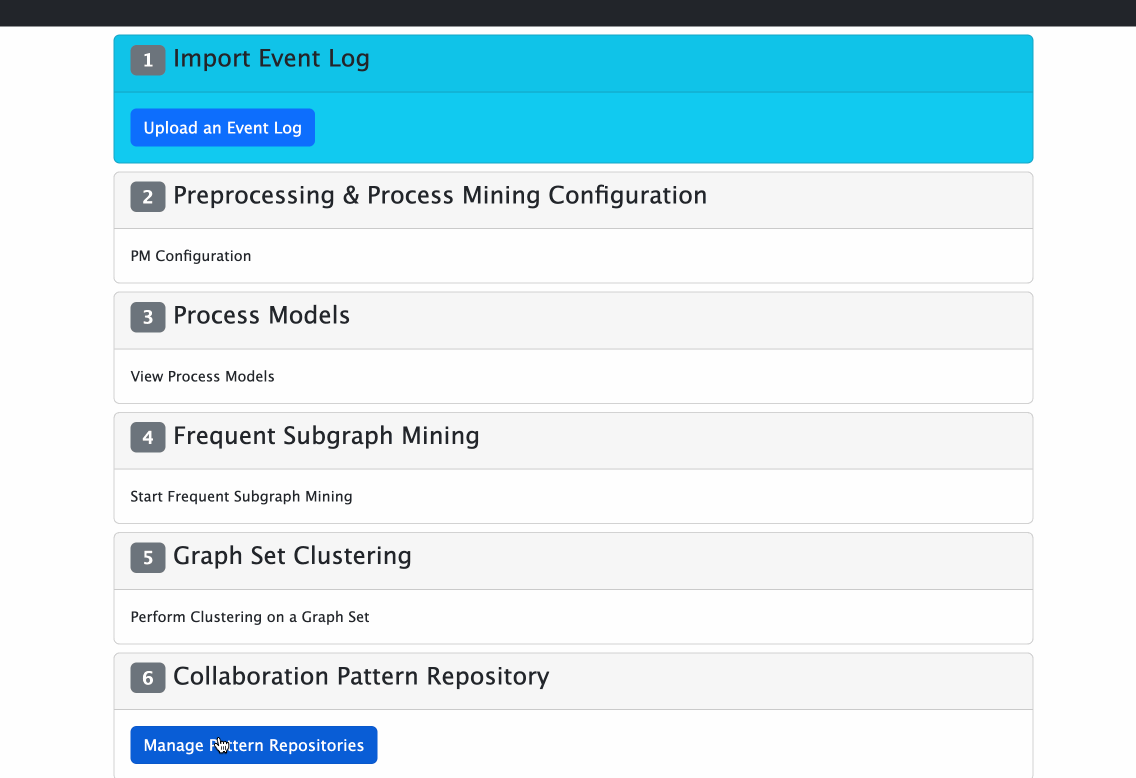The height and width of the screenshot is (778, 1136).
Task: Click the Frequent Subgraph Mining heading
Action: pos(326,436)
